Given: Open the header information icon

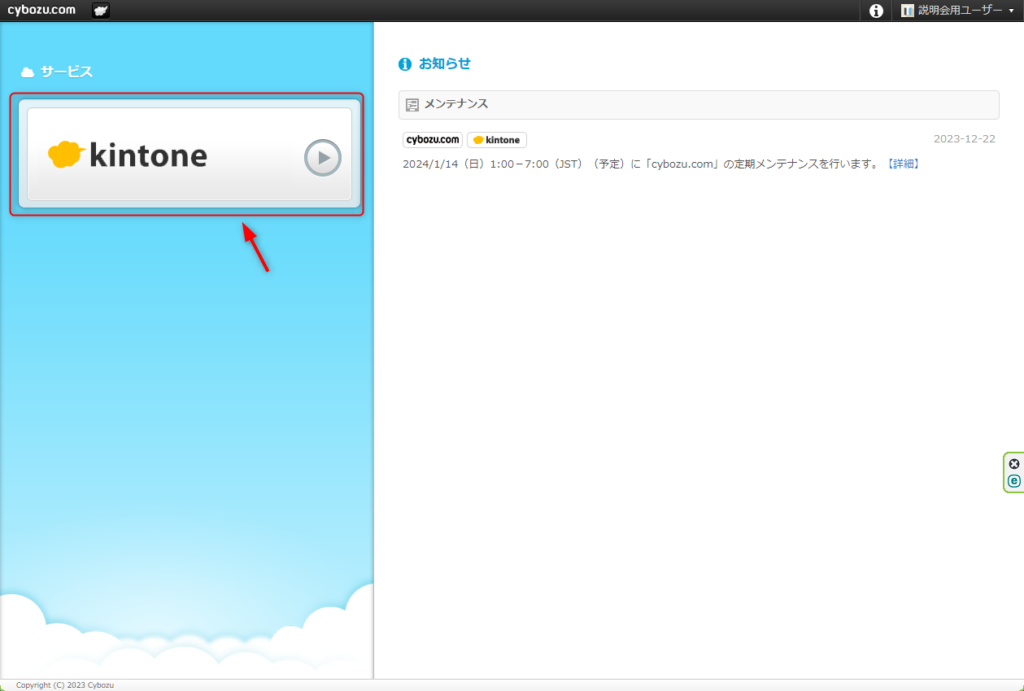Looking at the screenshot, I should pos(876,11).
